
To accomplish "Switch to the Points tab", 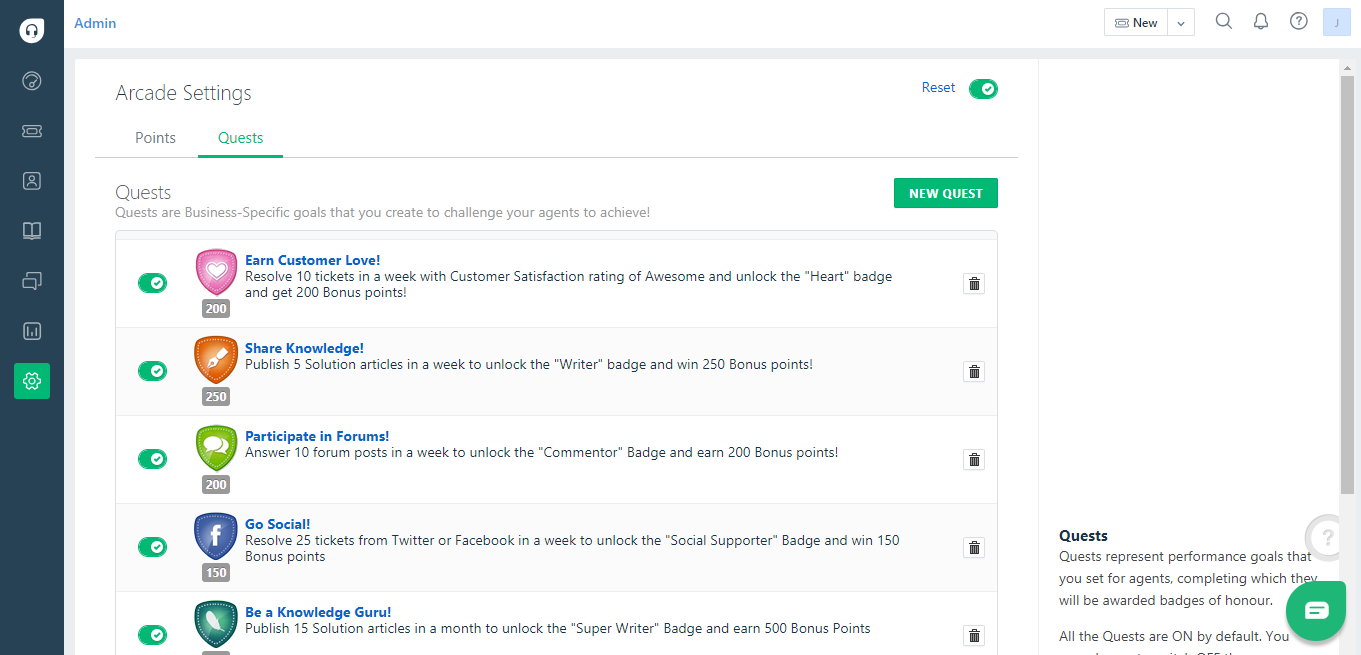I will pos(155,138).
